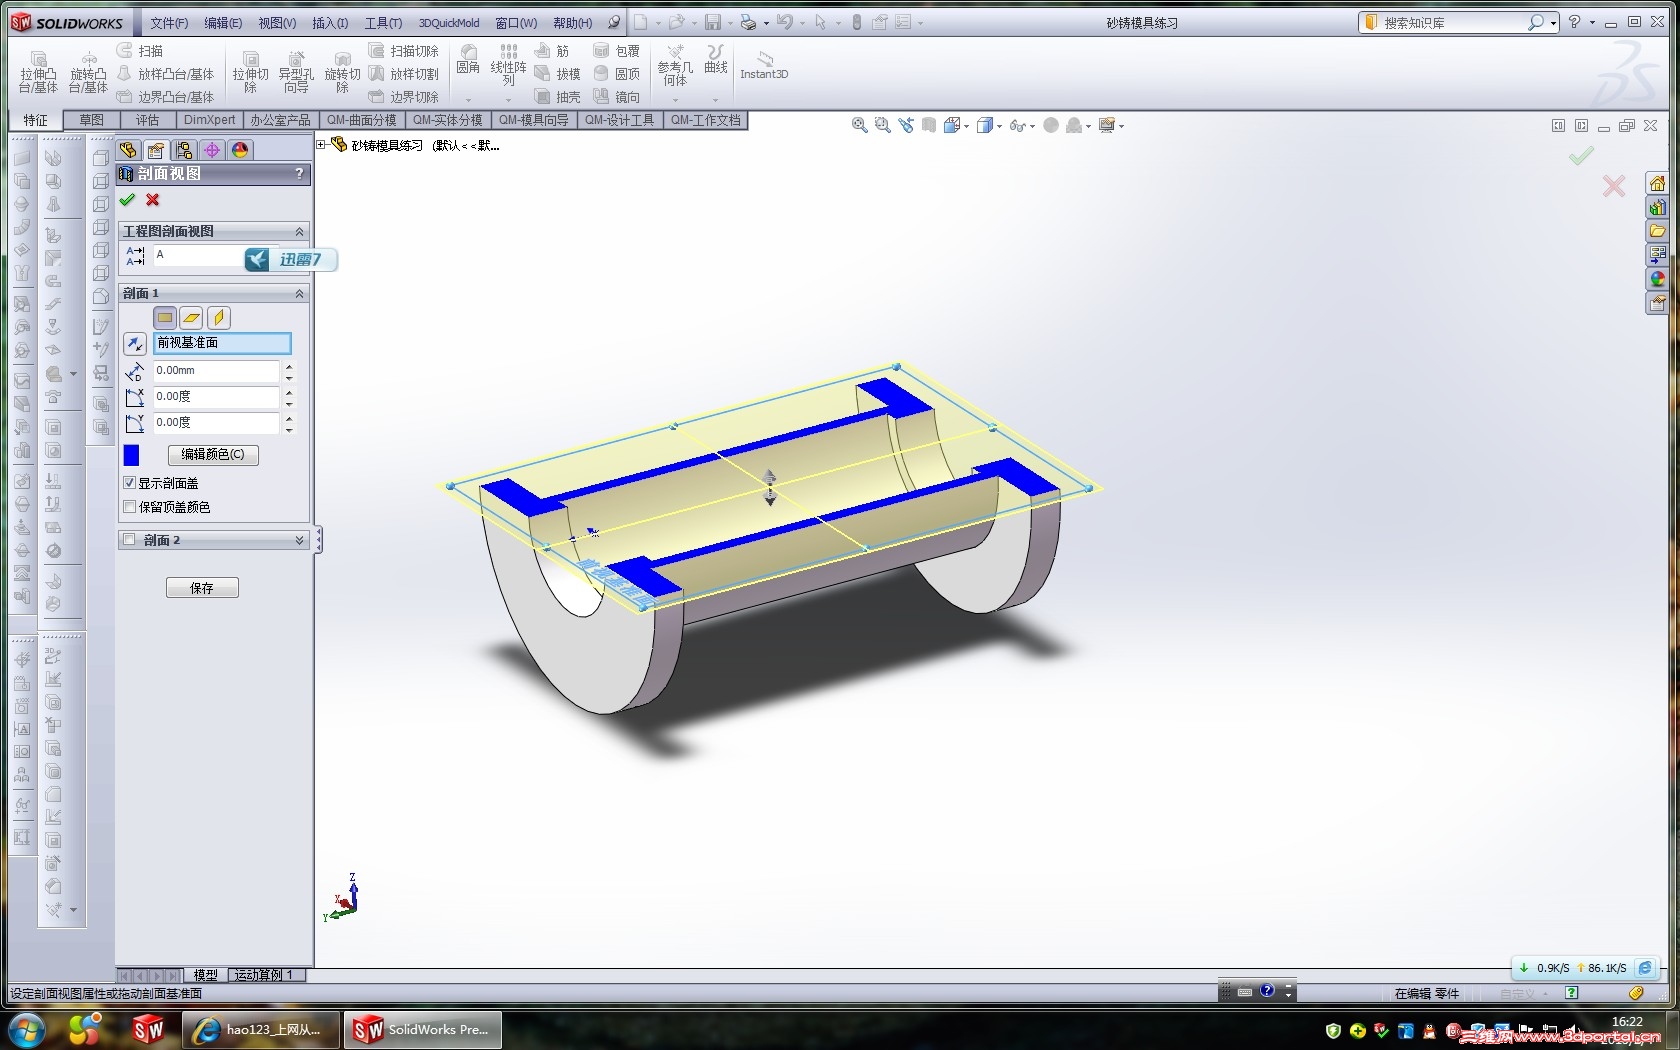Select the 线性阵列 linear pattern tool
The height and width of the screenshot is (1050, 1680).
(508, 65)
